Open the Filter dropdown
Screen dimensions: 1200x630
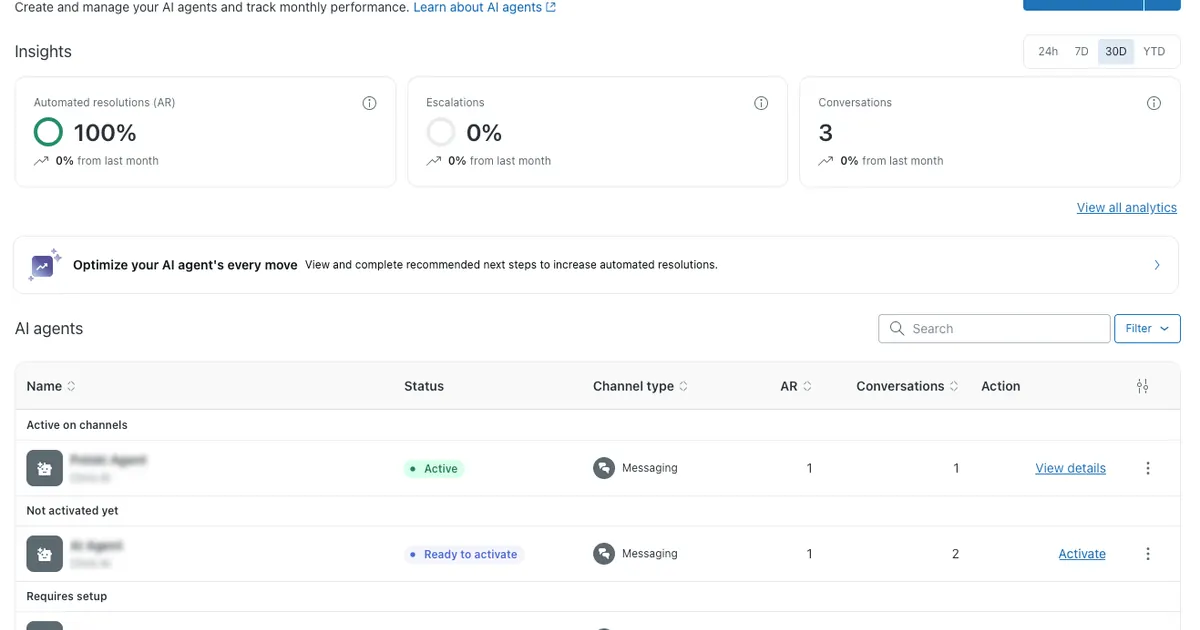coord(1147,328)
